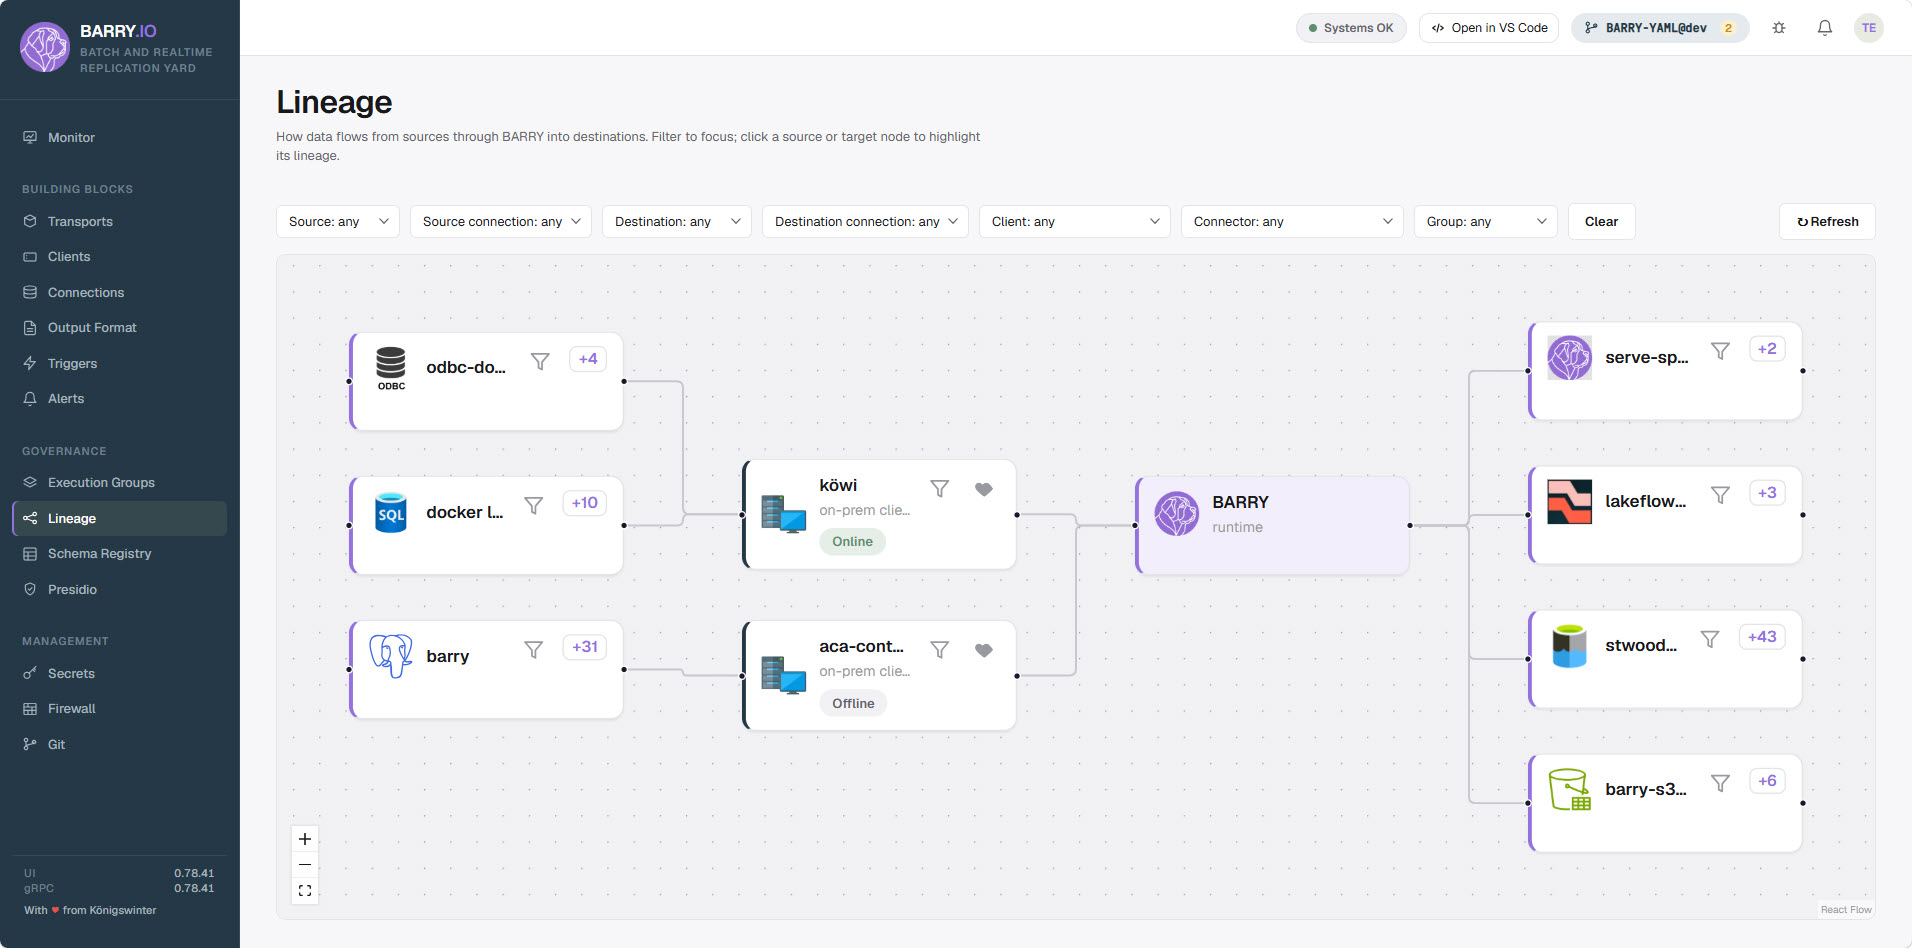
Task: Clear all lineage filters
Action: coord(1601,222)
